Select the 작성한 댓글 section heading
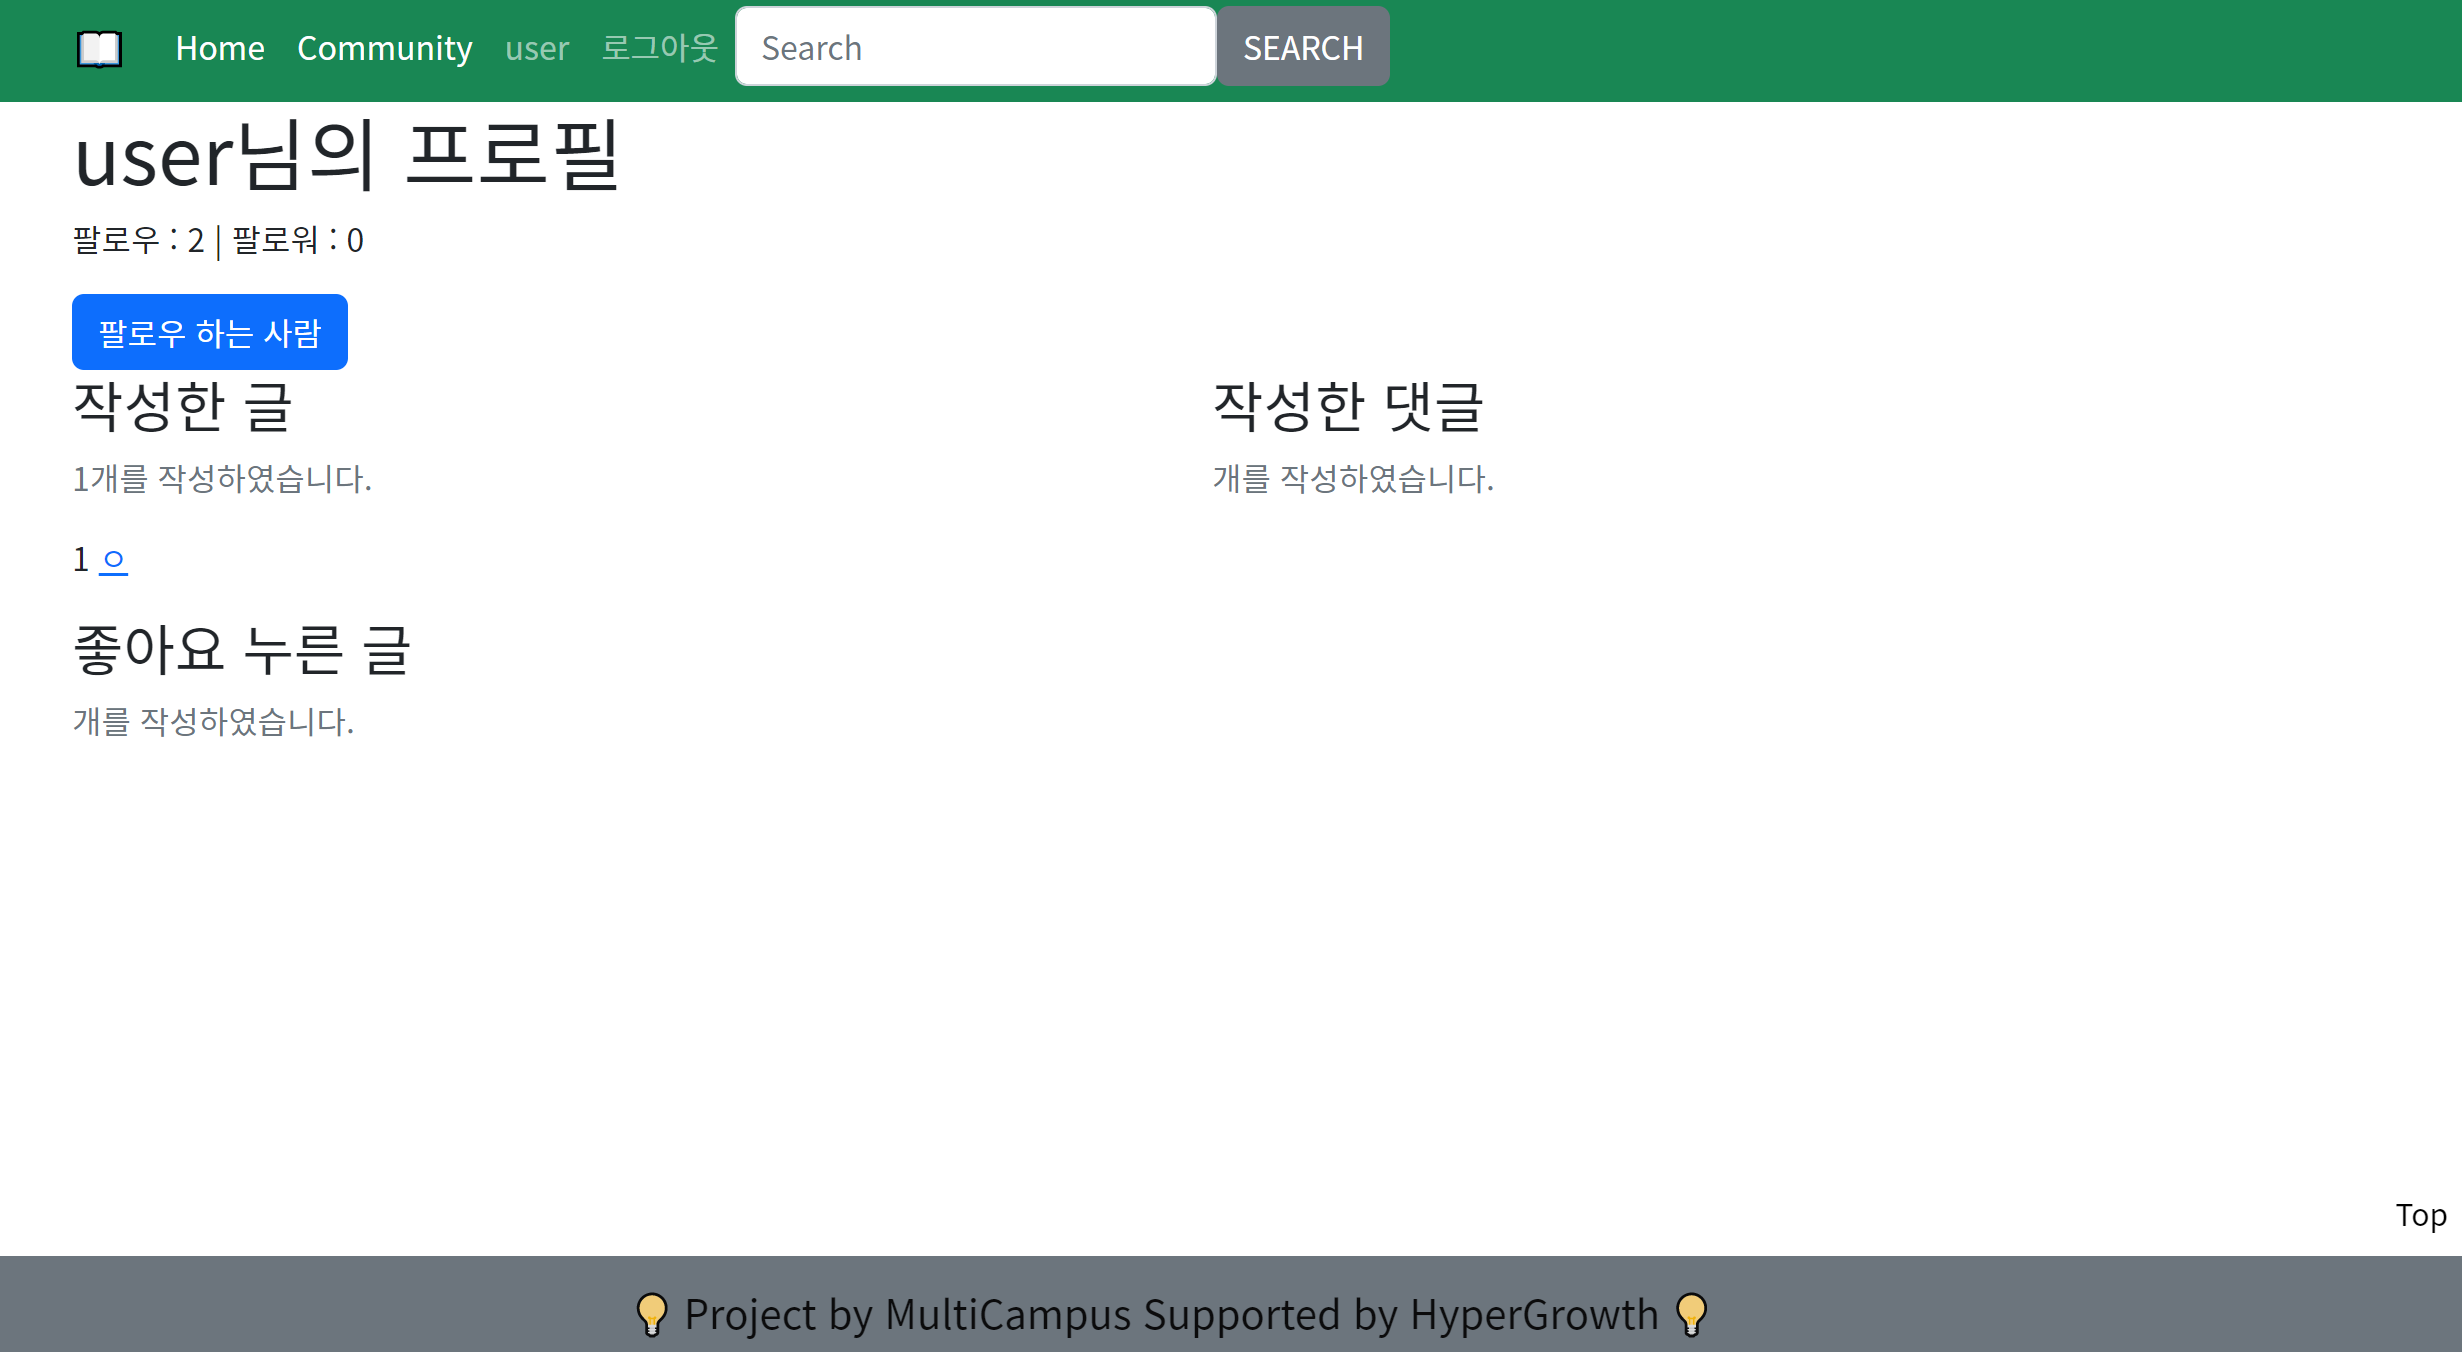The width and height of the screenshot is (2462, 1352). click(1347, 407)
